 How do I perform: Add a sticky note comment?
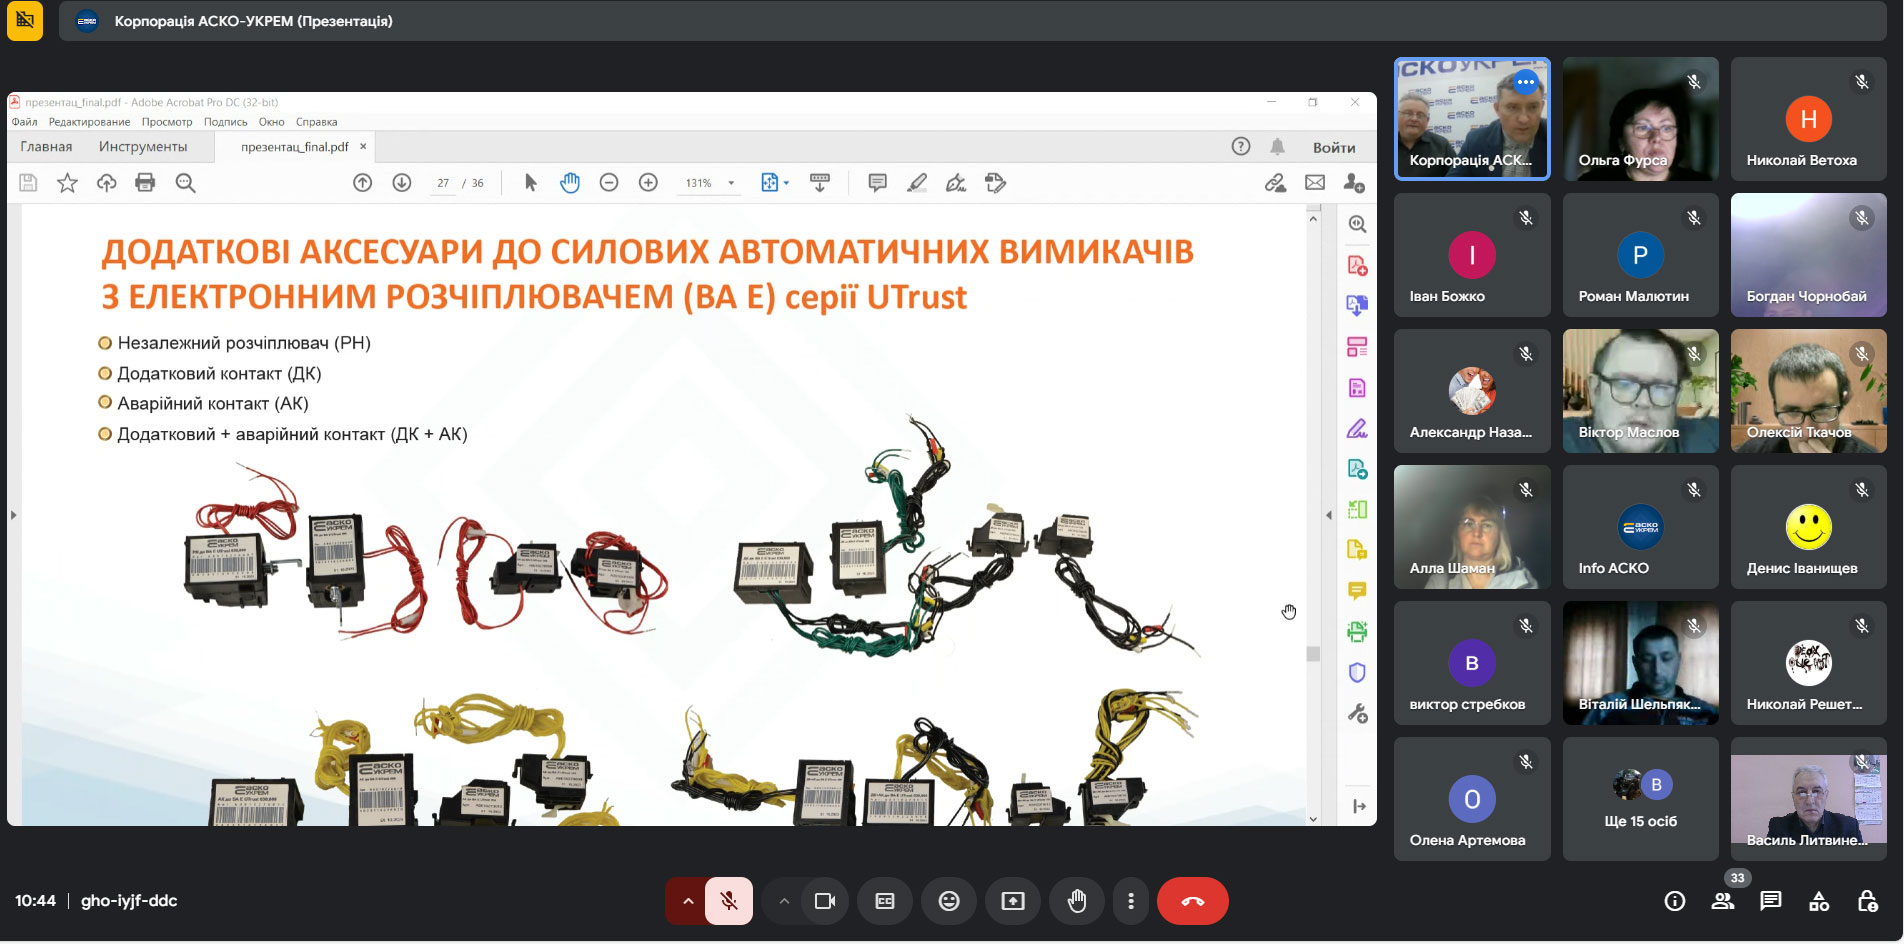[x=877, y=183]
